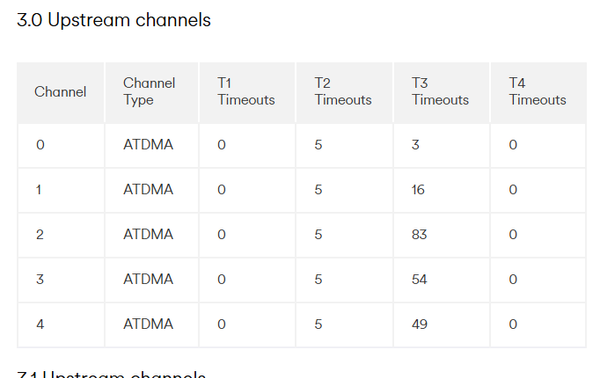Click T2 Timeouts value for channel 1
600x378 pixels.
[318, 189]
